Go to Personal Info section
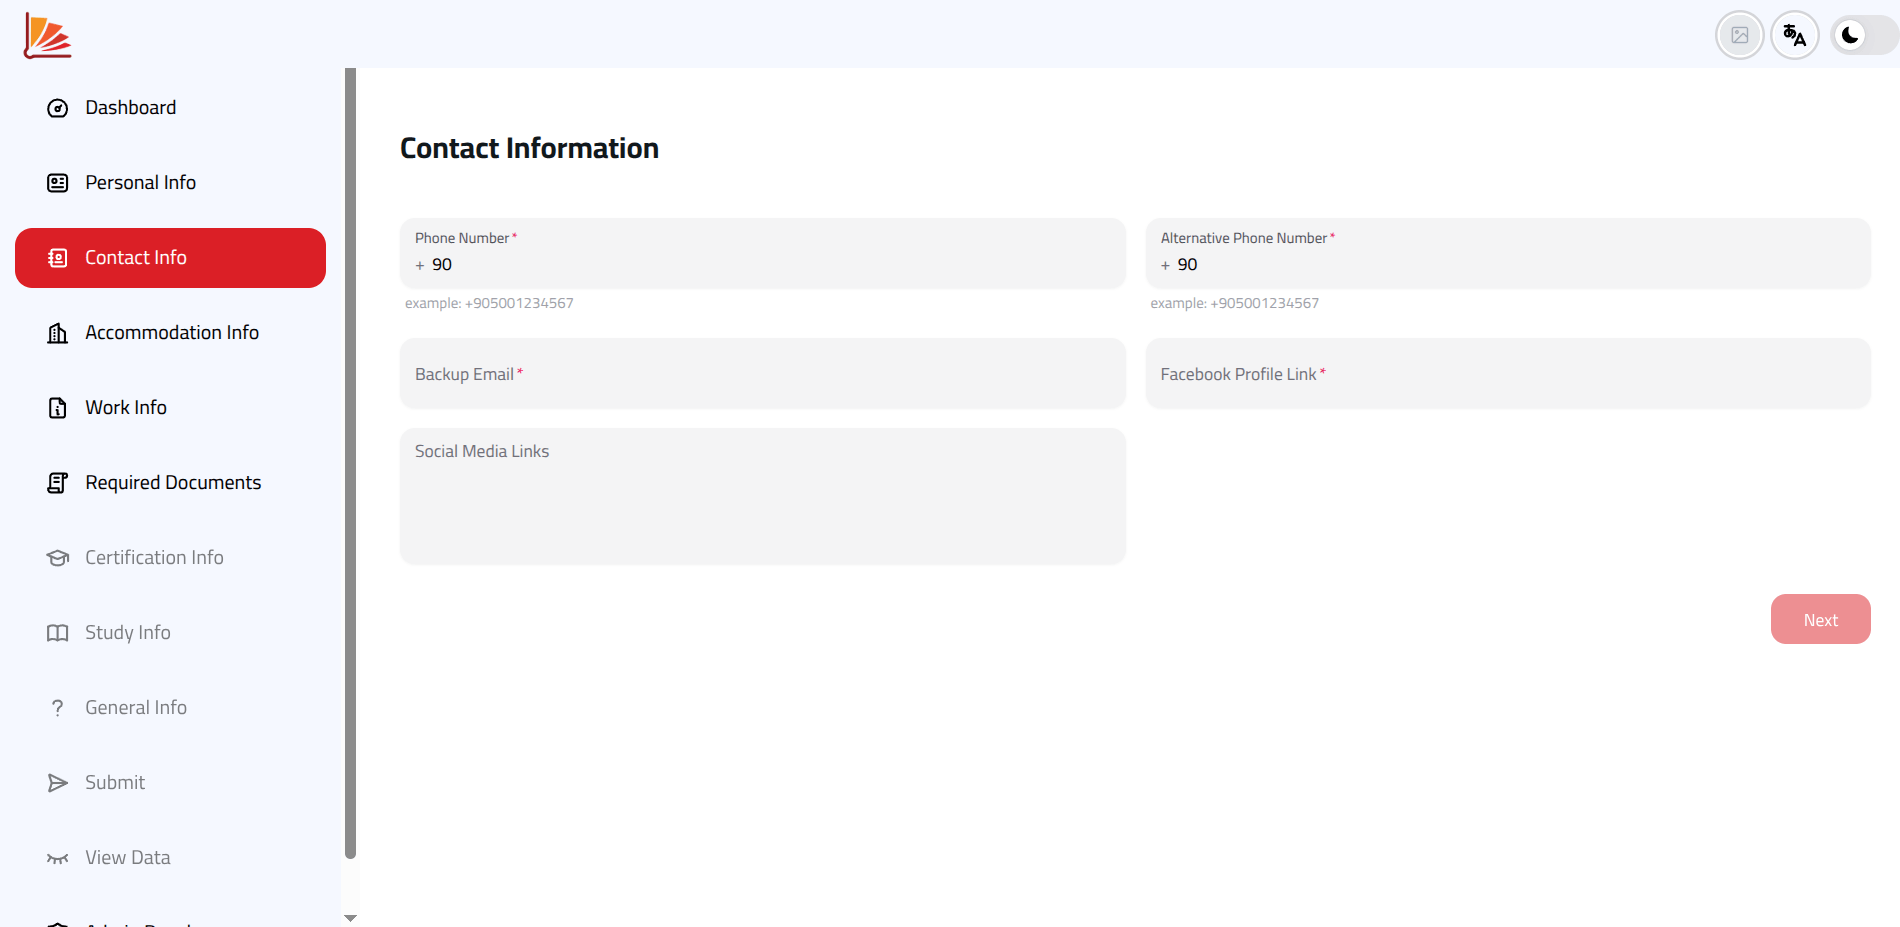The width and height of the screenshot is (1900, 927). [x=170, y=183]
